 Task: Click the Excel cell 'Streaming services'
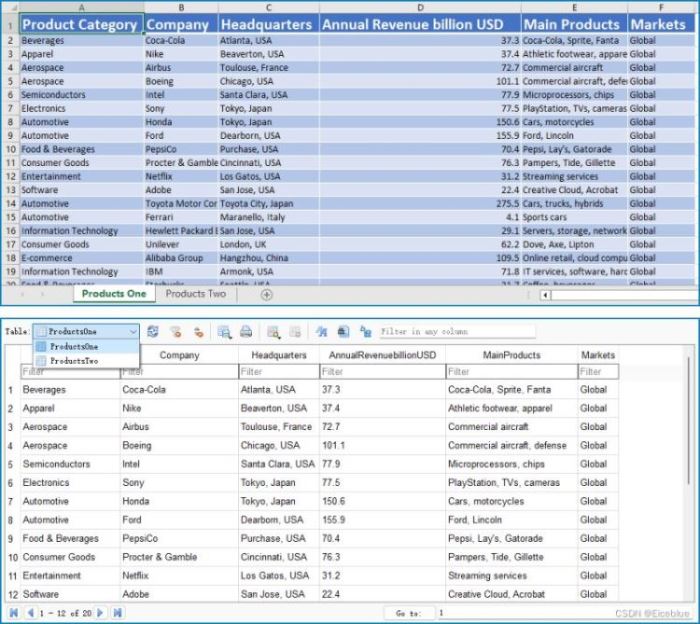[574, 176]
